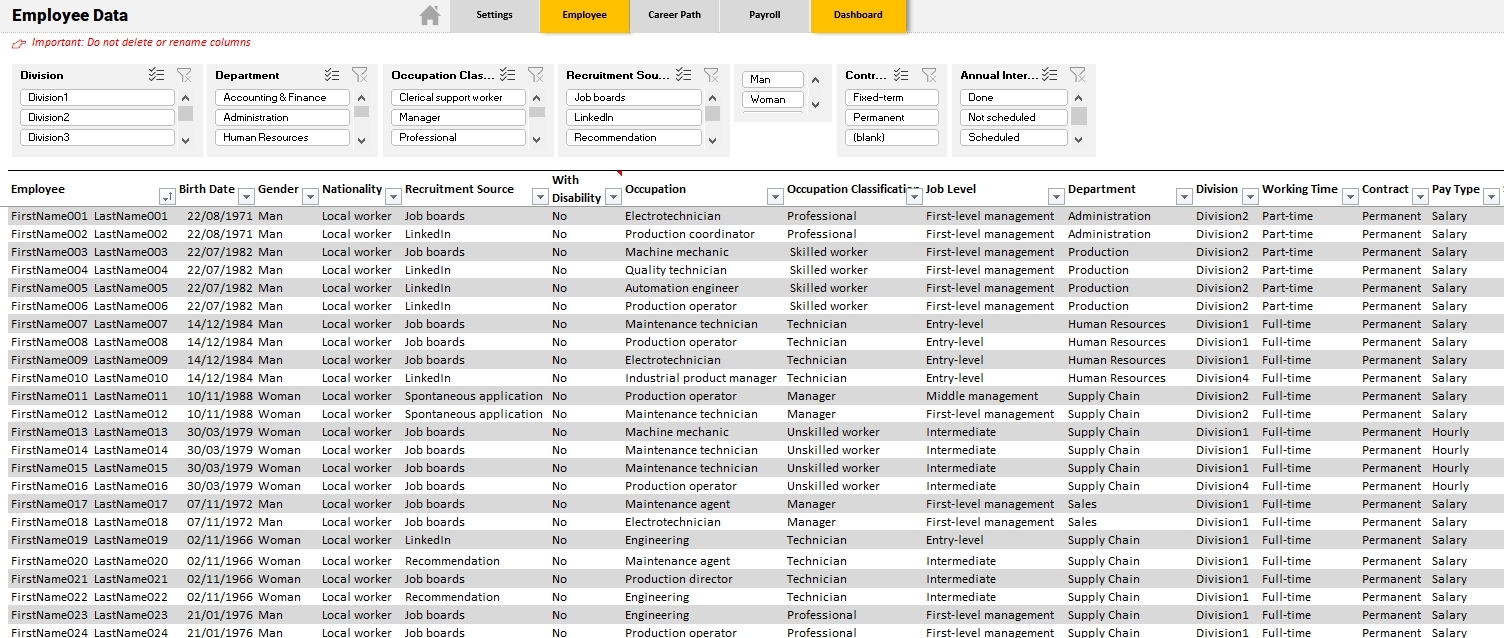This screenshot has width=1504, height=638.
Task: Enable multi-select in Division slicer
Action: click(x=156, y=75)
